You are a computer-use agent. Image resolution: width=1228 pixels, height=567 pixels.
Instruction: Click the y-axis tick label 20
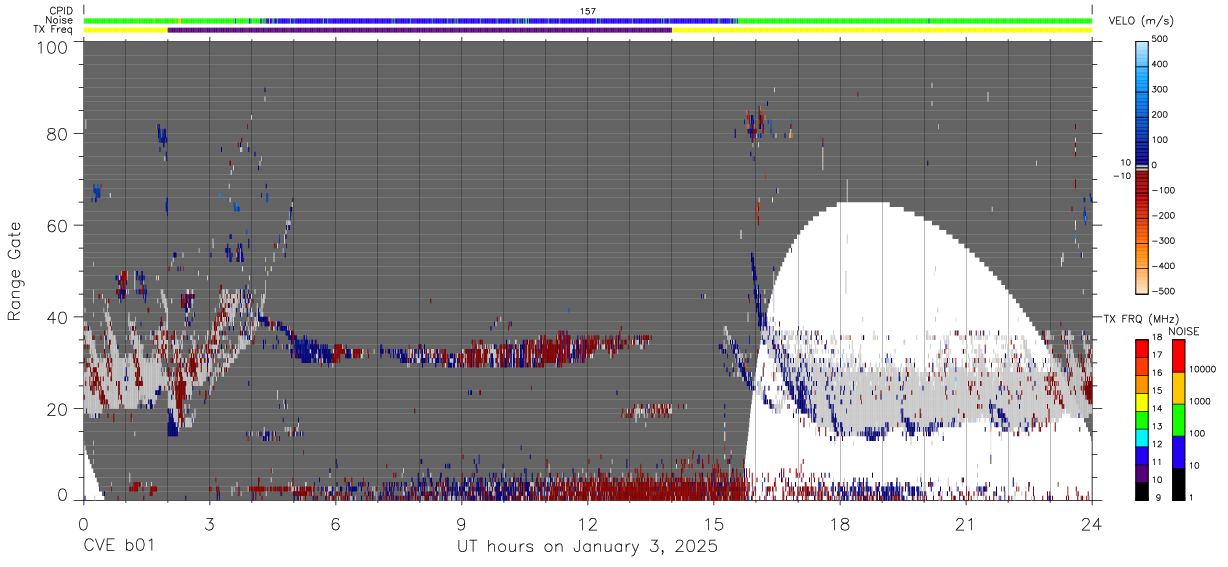[59, 410]
